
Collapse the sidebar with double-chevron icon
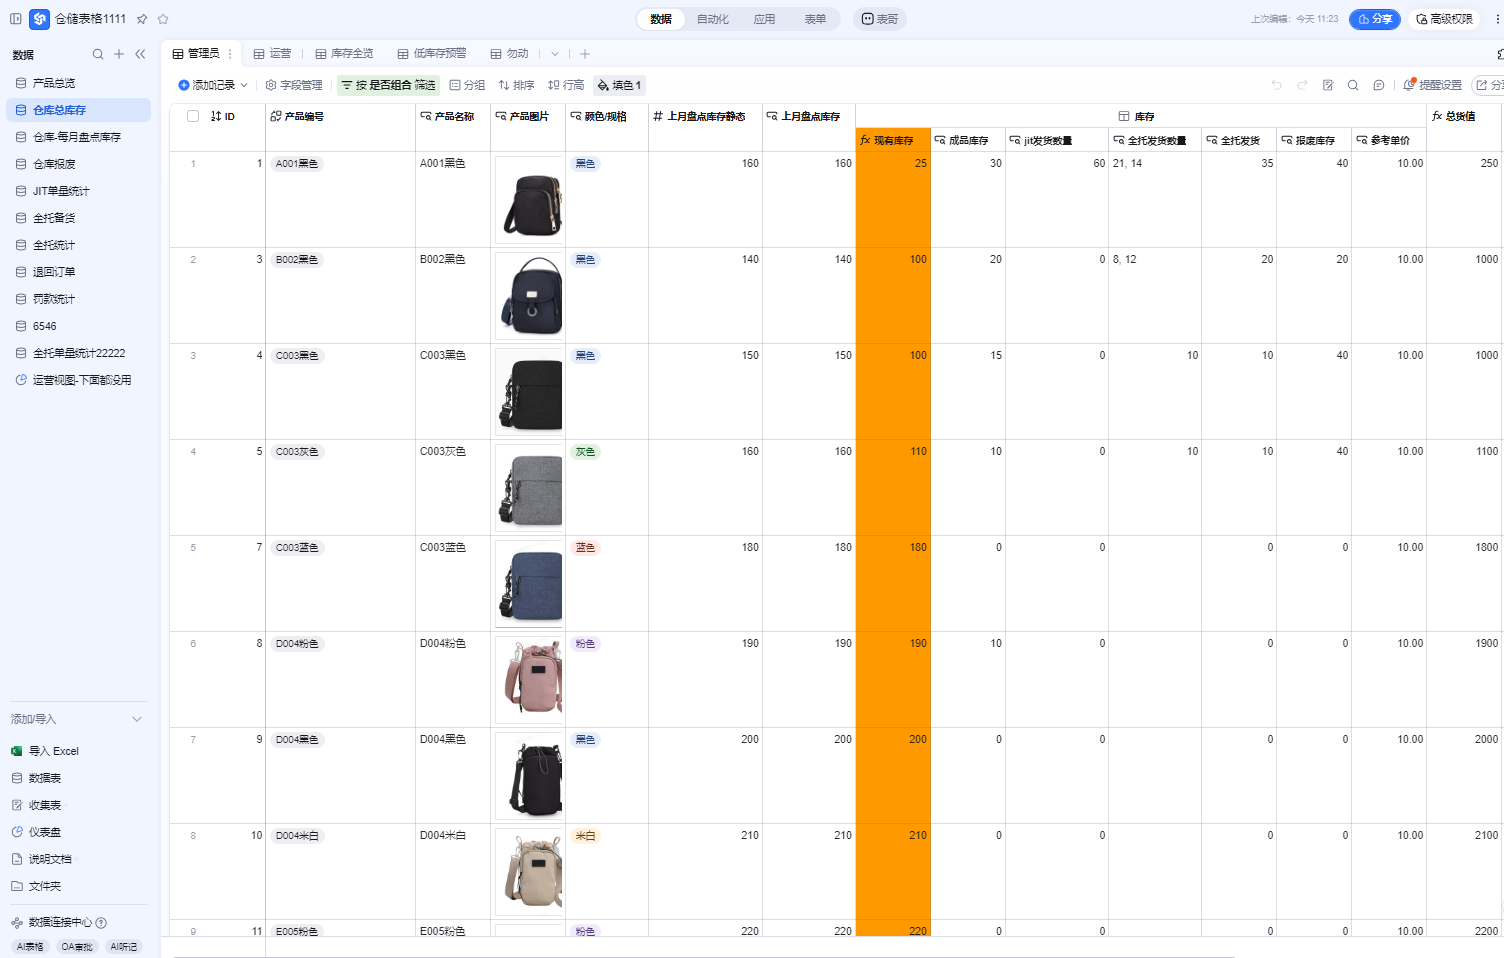(x=140, y=54)
